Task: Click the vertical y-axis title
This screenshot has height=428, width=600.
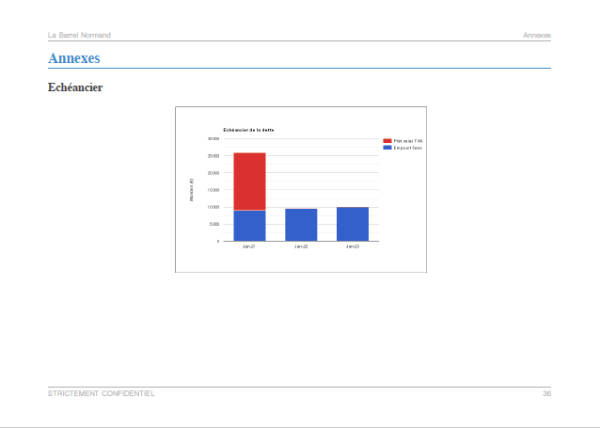Action: (x=192, y=190)
